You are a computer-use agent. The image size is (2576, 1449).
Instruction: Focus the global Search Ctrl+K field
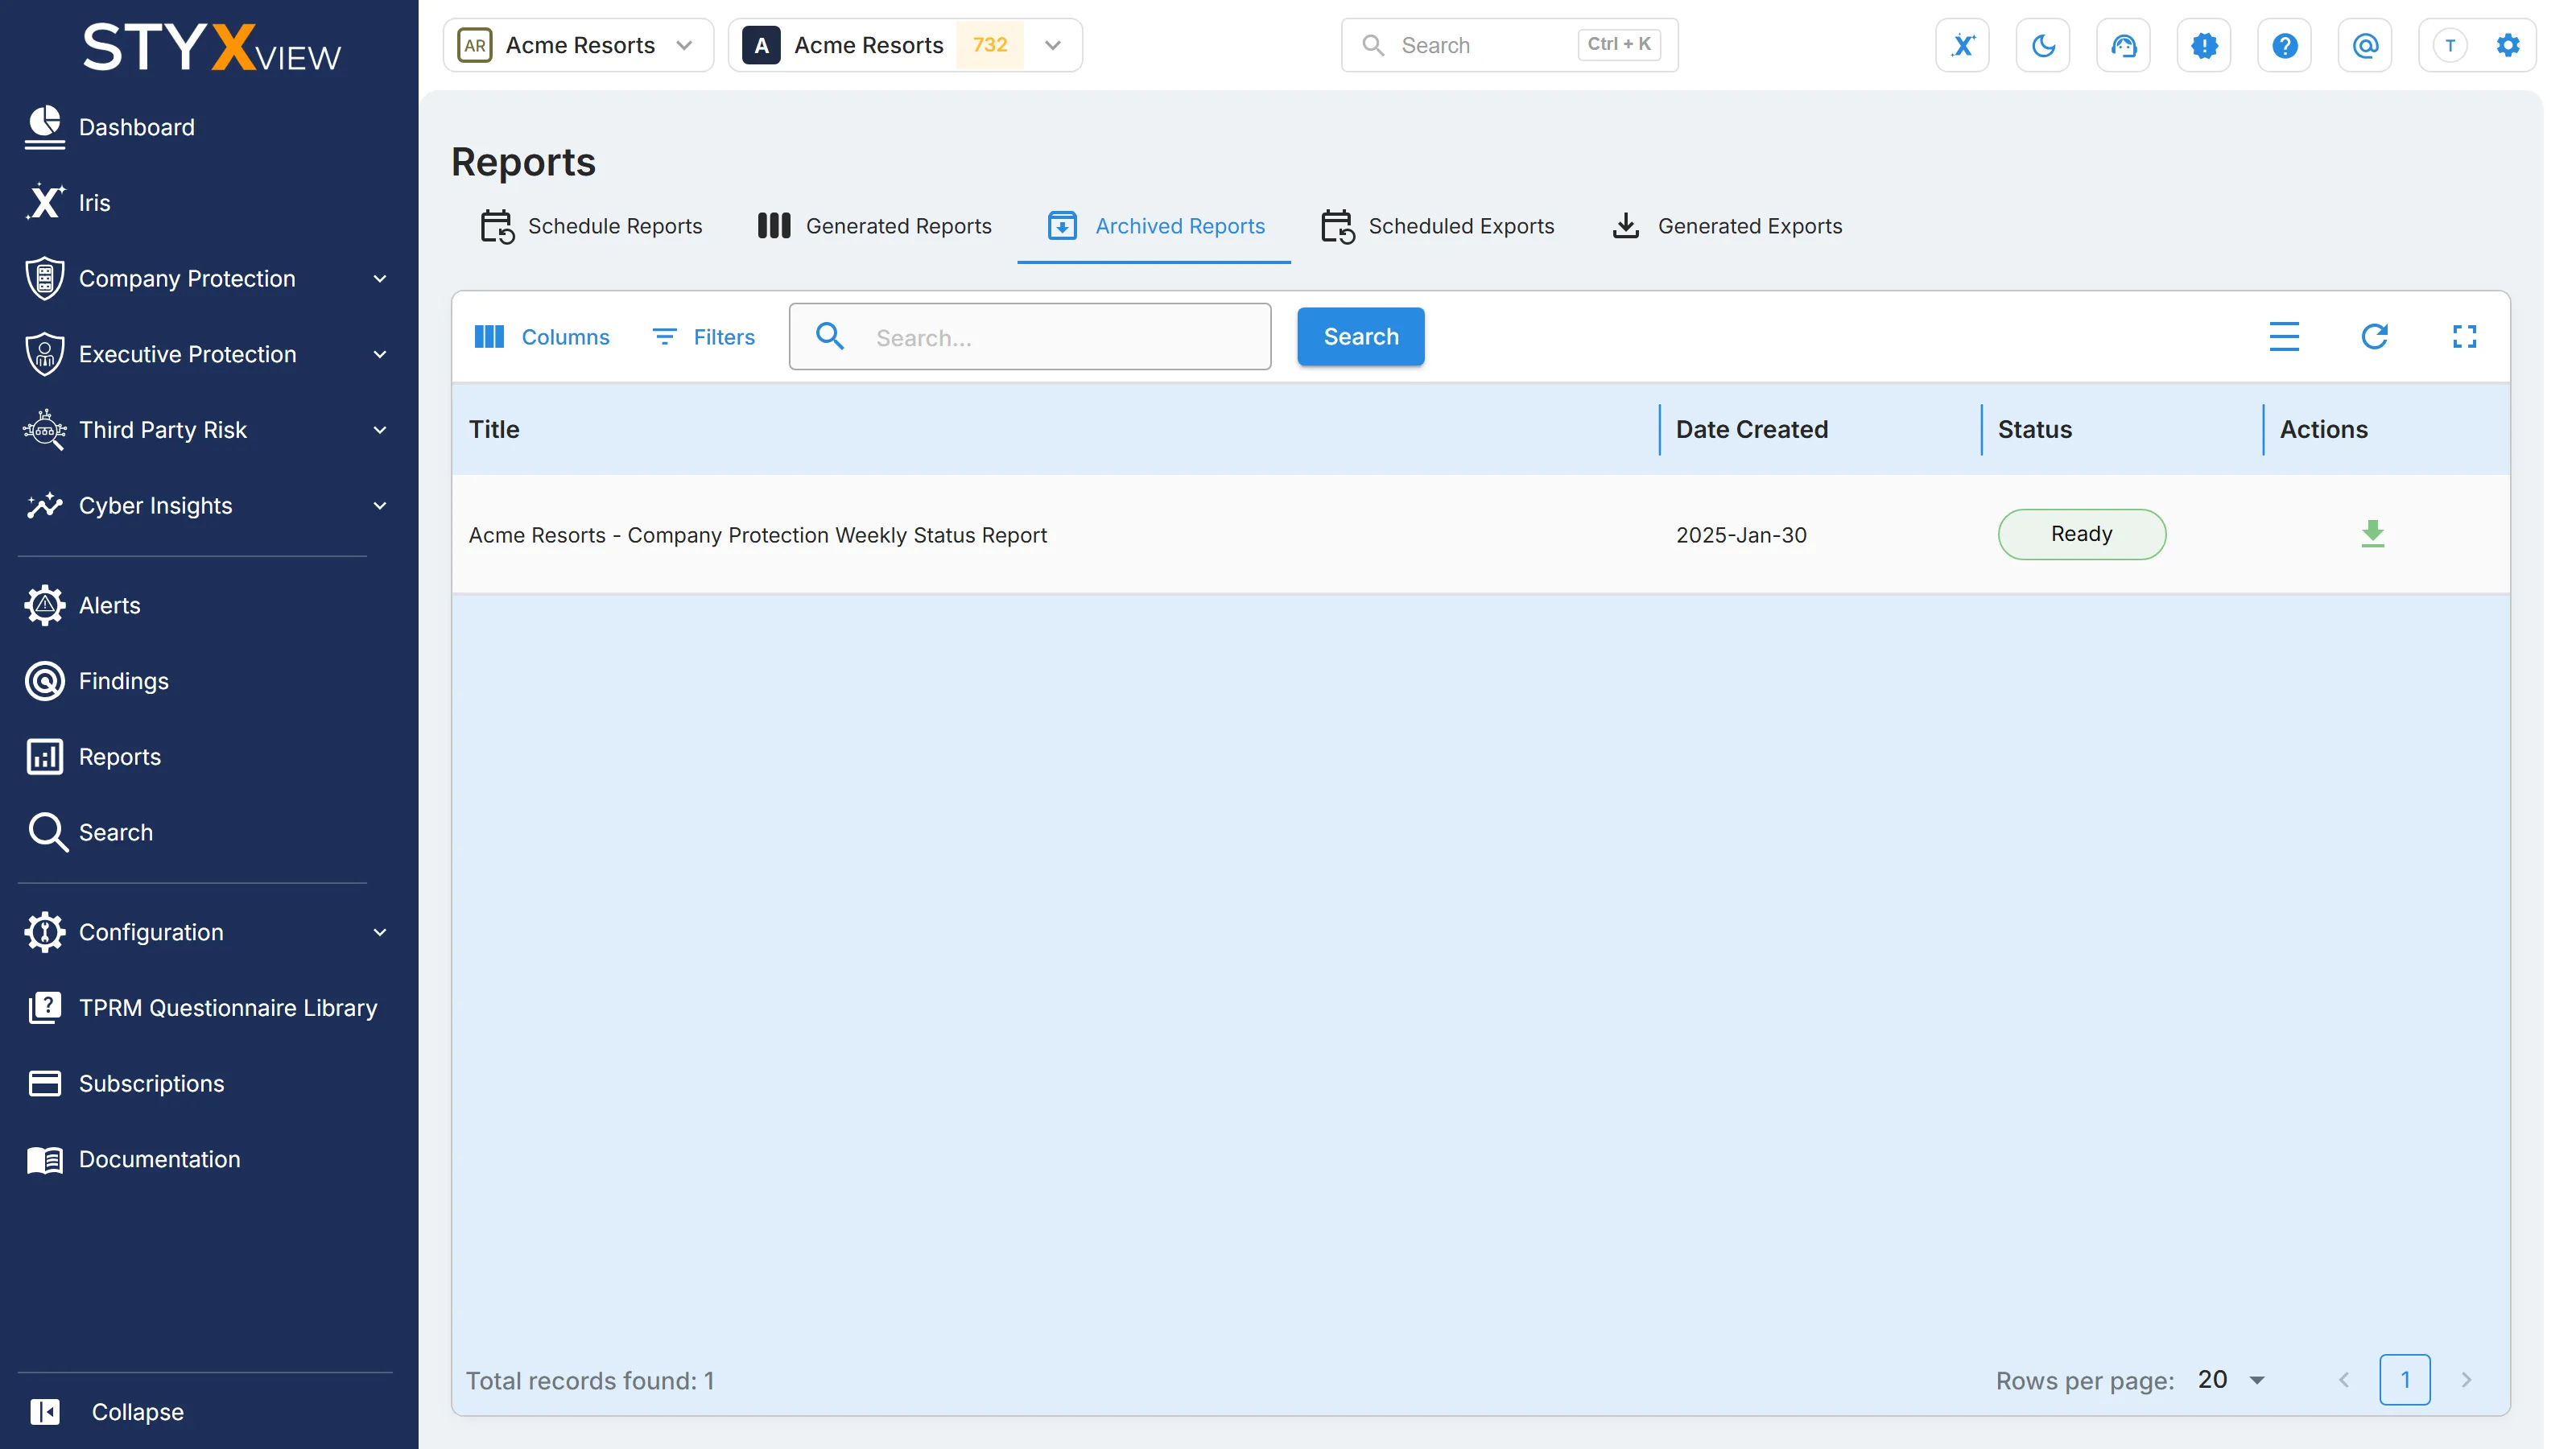coord(1509,45)
